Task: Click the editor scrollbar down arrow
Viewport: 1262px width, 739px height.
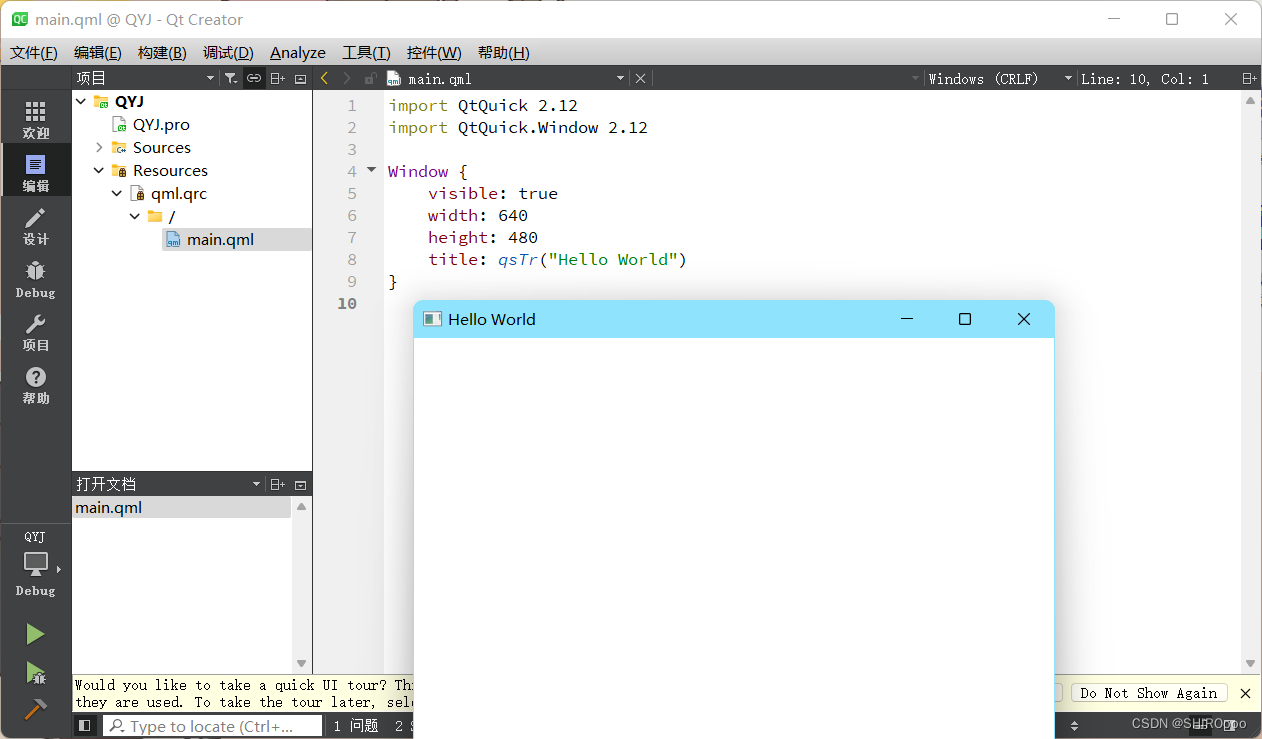Action: click(x=1250, y=664)
